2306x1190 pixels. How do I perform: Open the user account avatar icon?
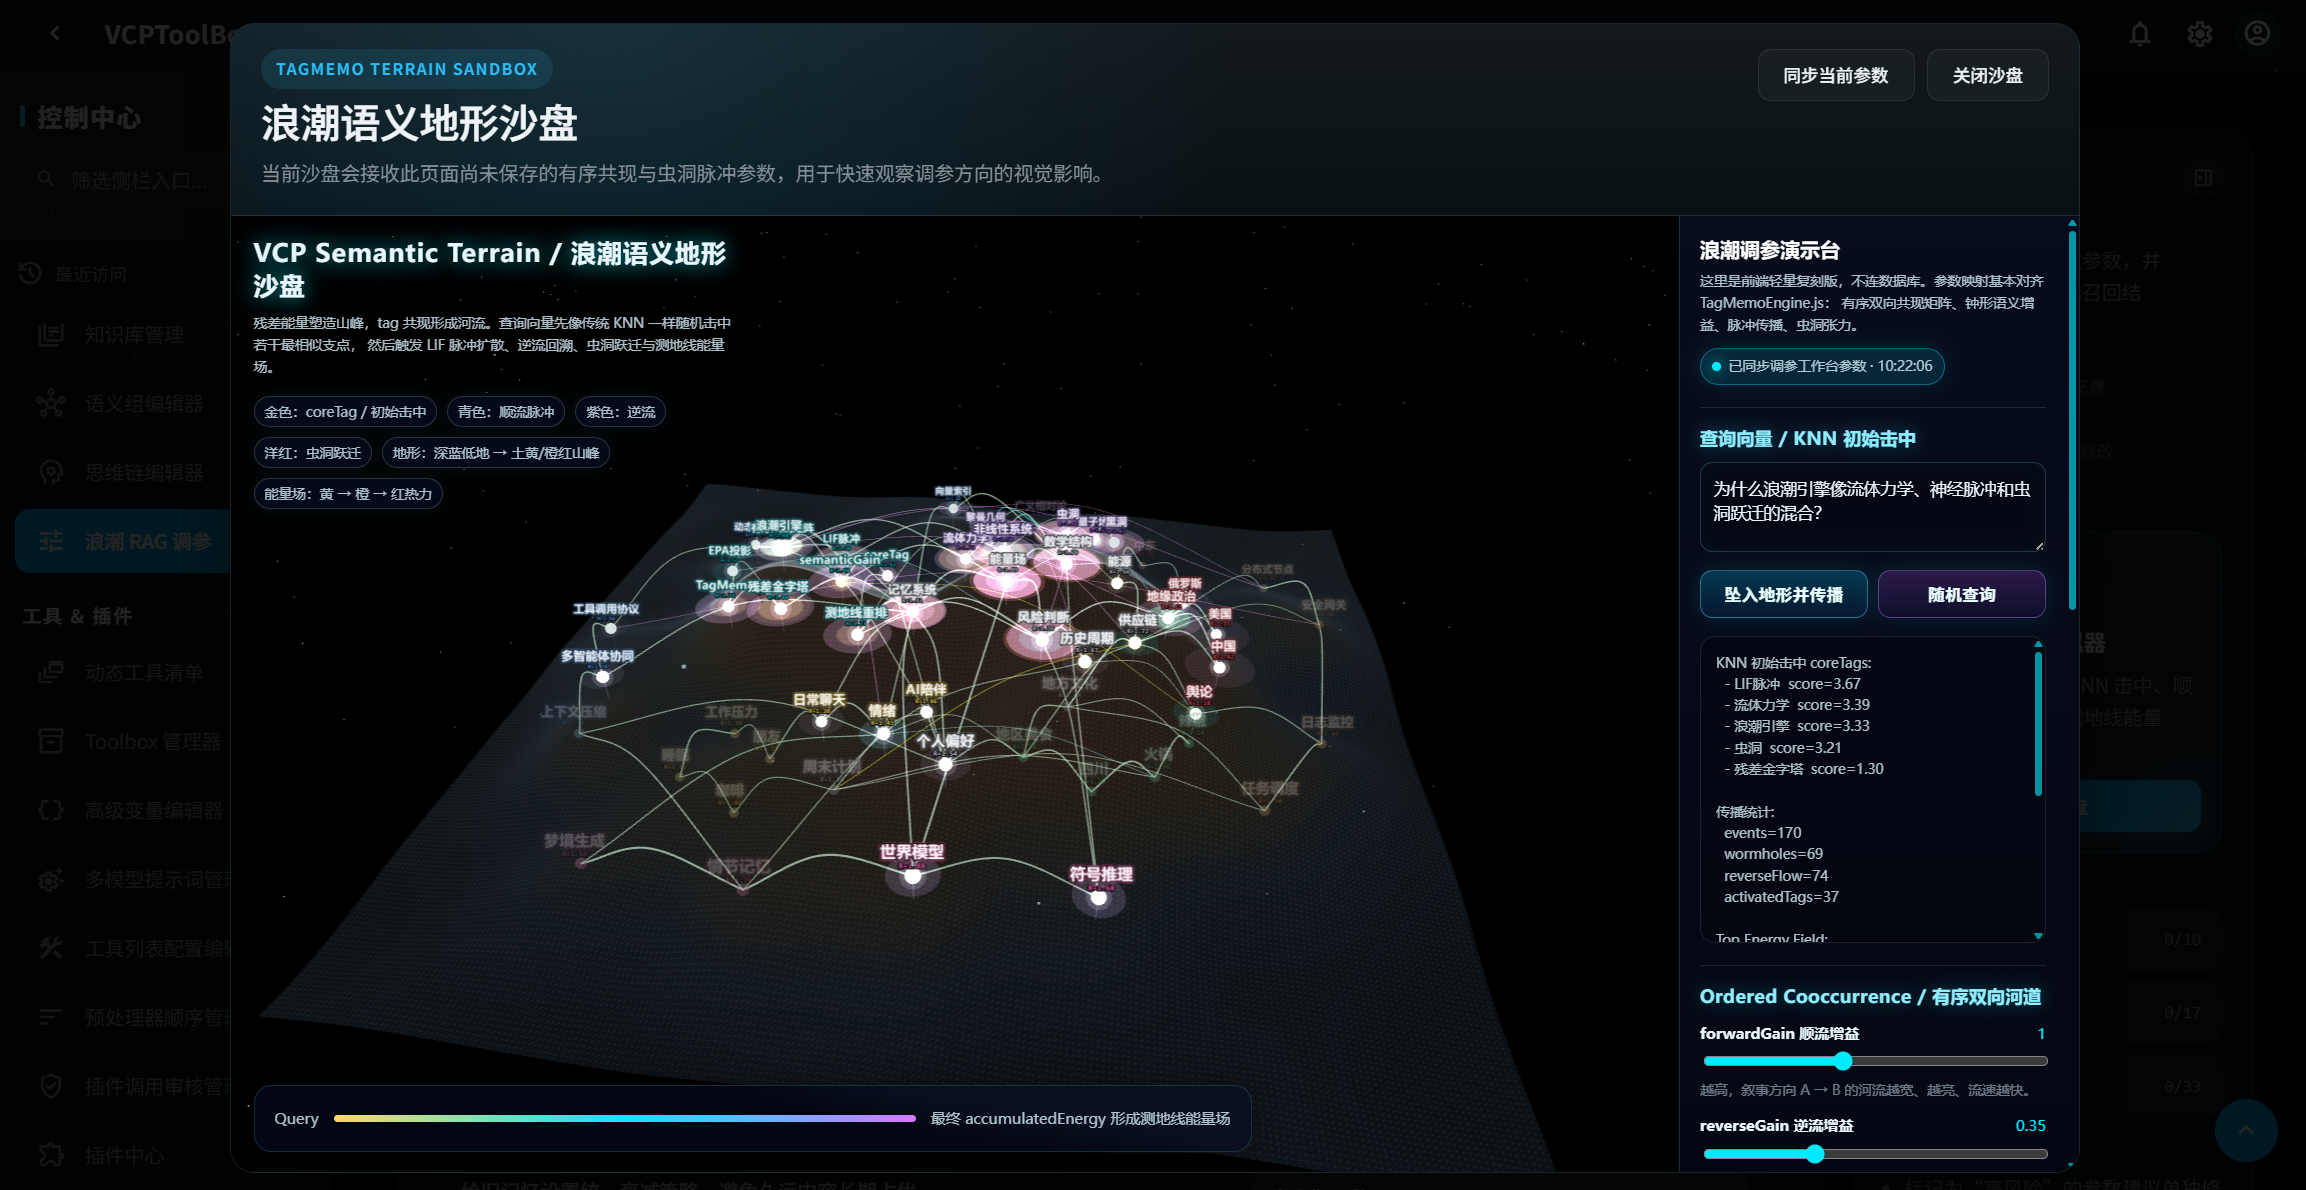click(x=2257, y=33)
